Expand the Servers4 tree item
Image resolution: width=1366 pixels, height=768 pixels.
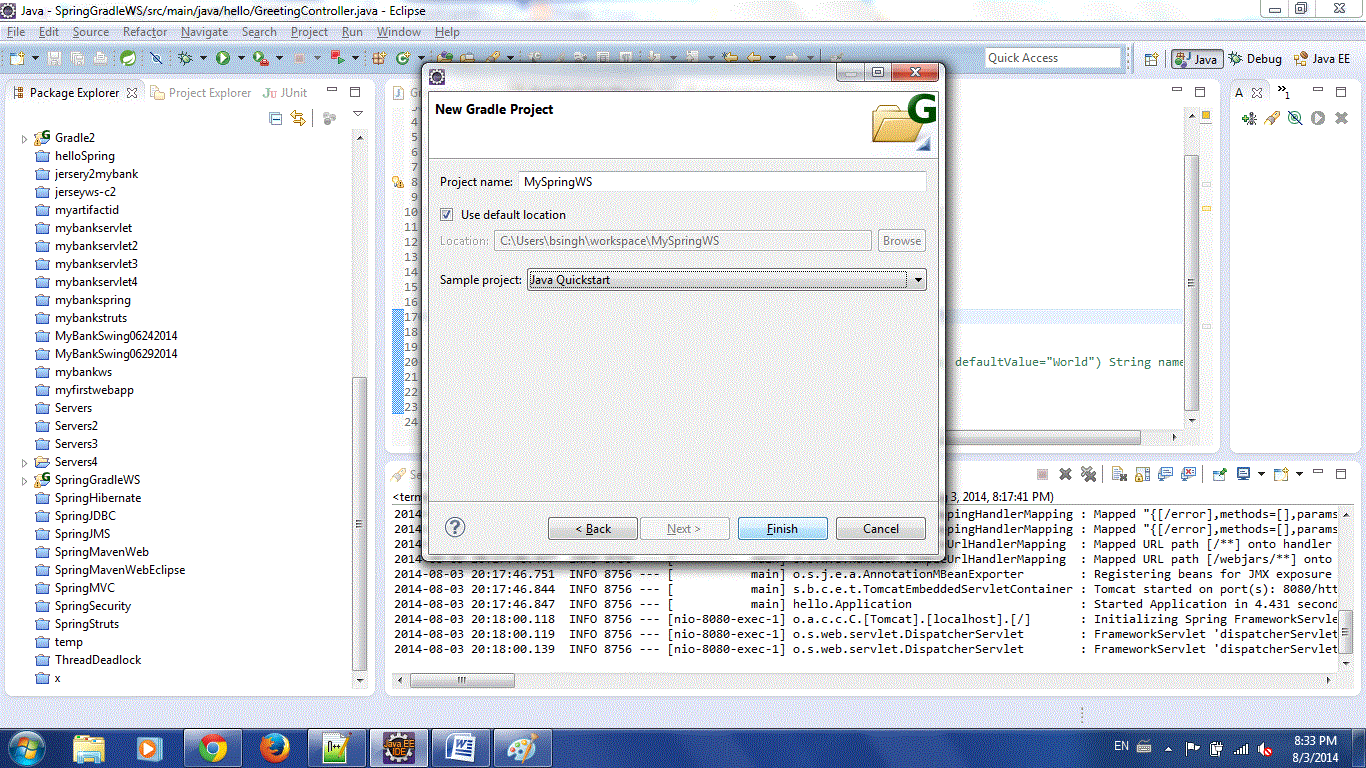(23, 461)
